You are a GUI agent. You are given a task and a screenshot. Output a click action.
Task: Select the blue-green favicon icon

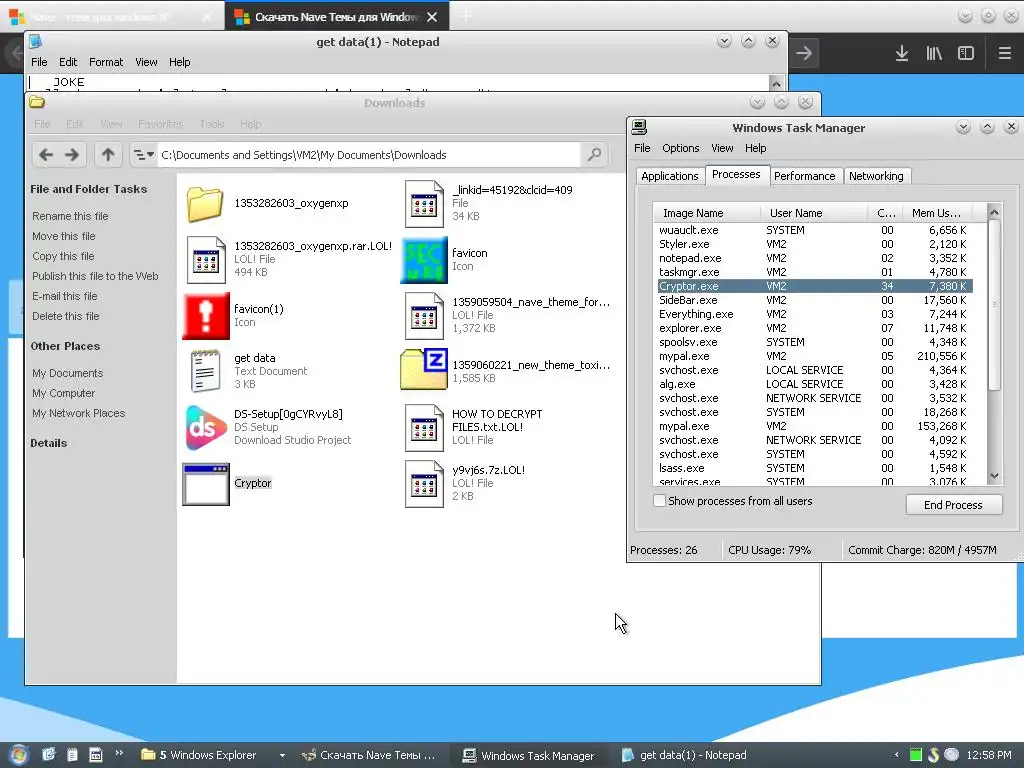(x=424, y=260)
